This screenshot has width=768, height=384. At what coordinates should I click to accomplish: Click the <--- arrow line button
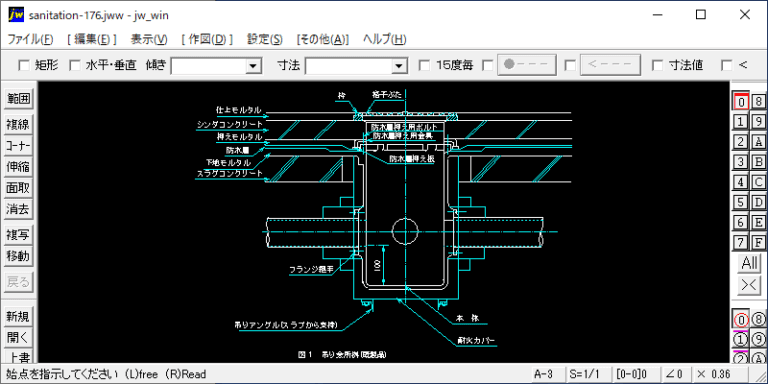coord(610,65)
